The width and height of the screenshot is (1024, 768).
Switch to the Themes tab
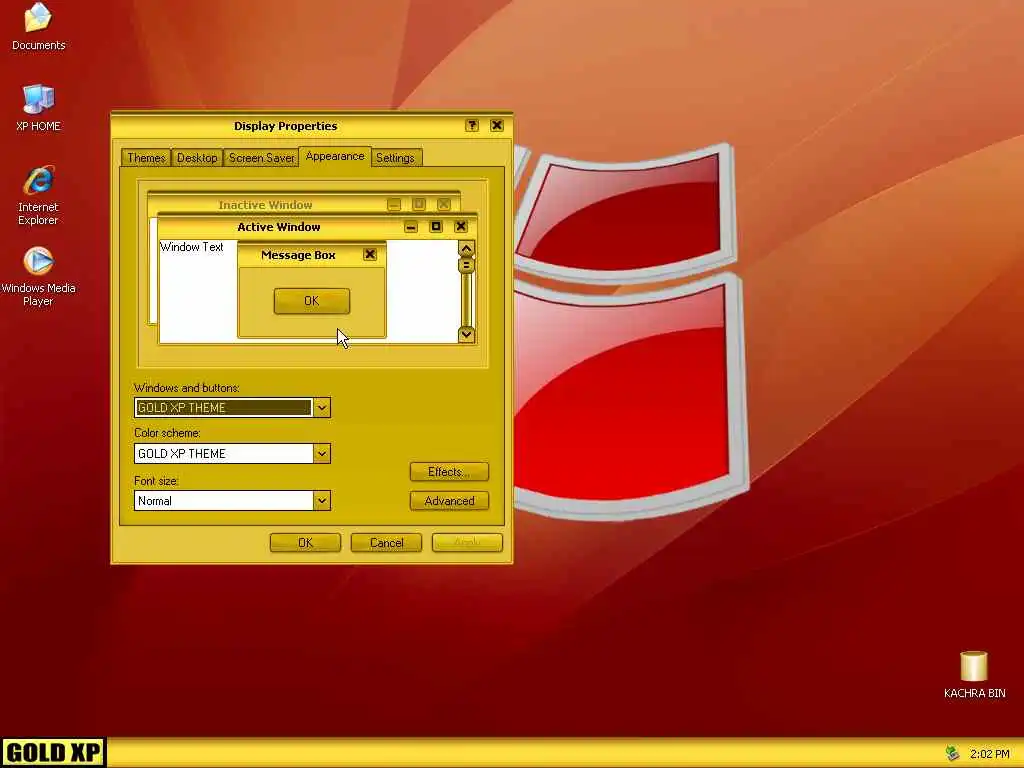[x=146, y=157]
